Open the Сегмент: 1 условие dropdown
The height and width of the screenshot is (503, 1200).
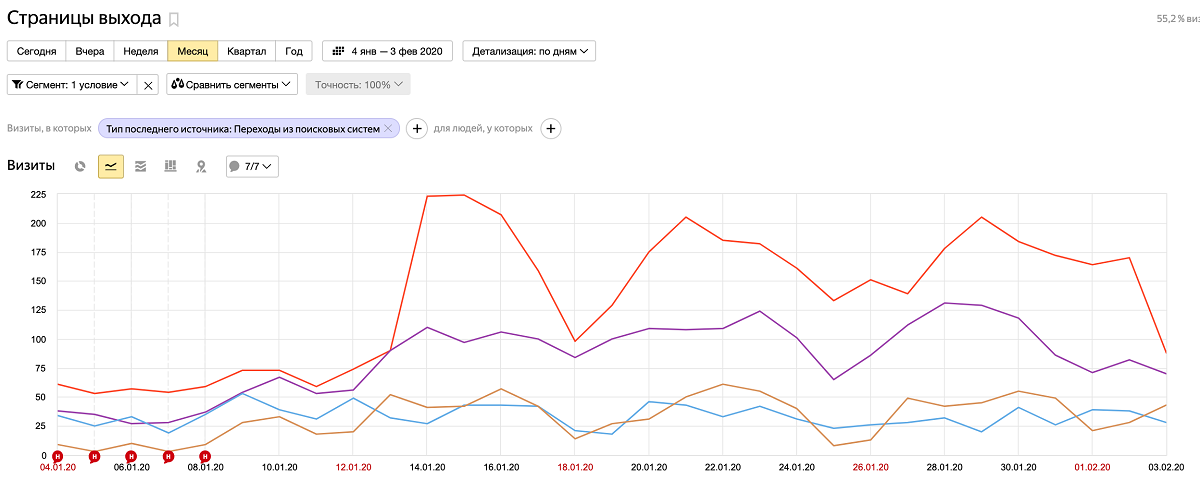[x=71, y=85]
